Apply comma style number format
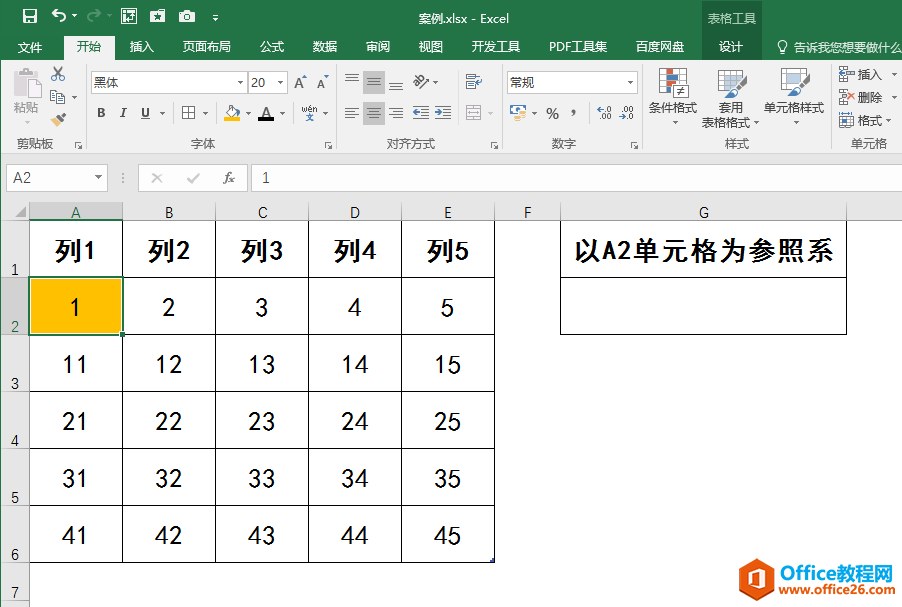Screen dimensions: 902x607 tap(574, 113)
